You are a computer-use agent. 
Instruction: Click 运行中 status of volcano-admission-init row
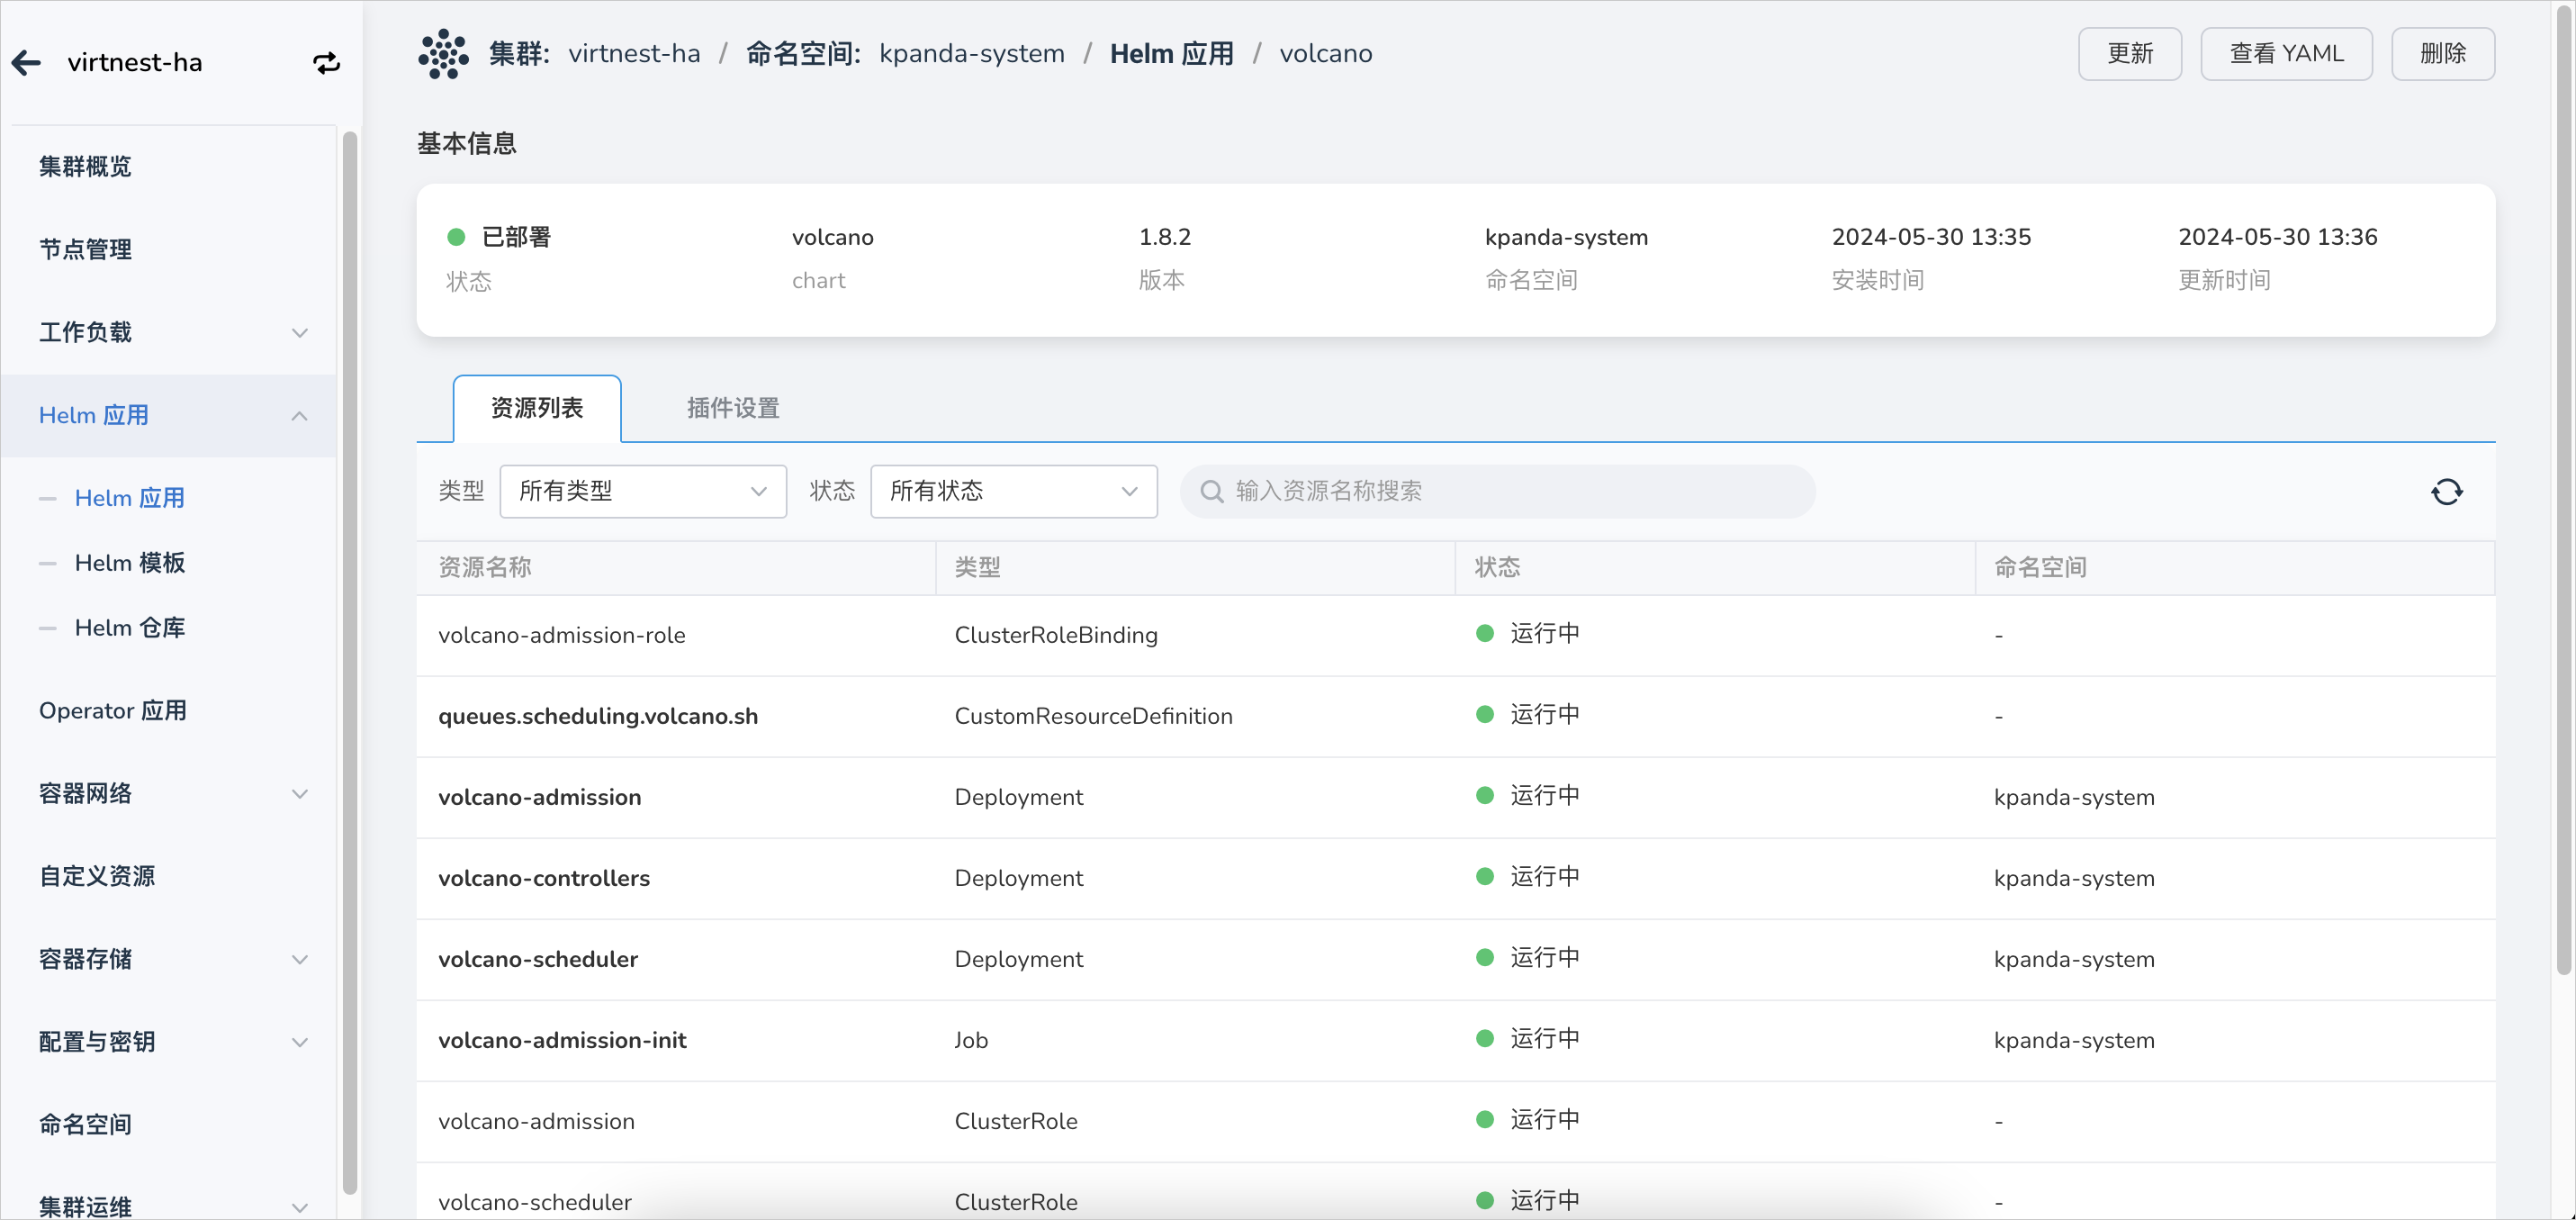1545,1040
